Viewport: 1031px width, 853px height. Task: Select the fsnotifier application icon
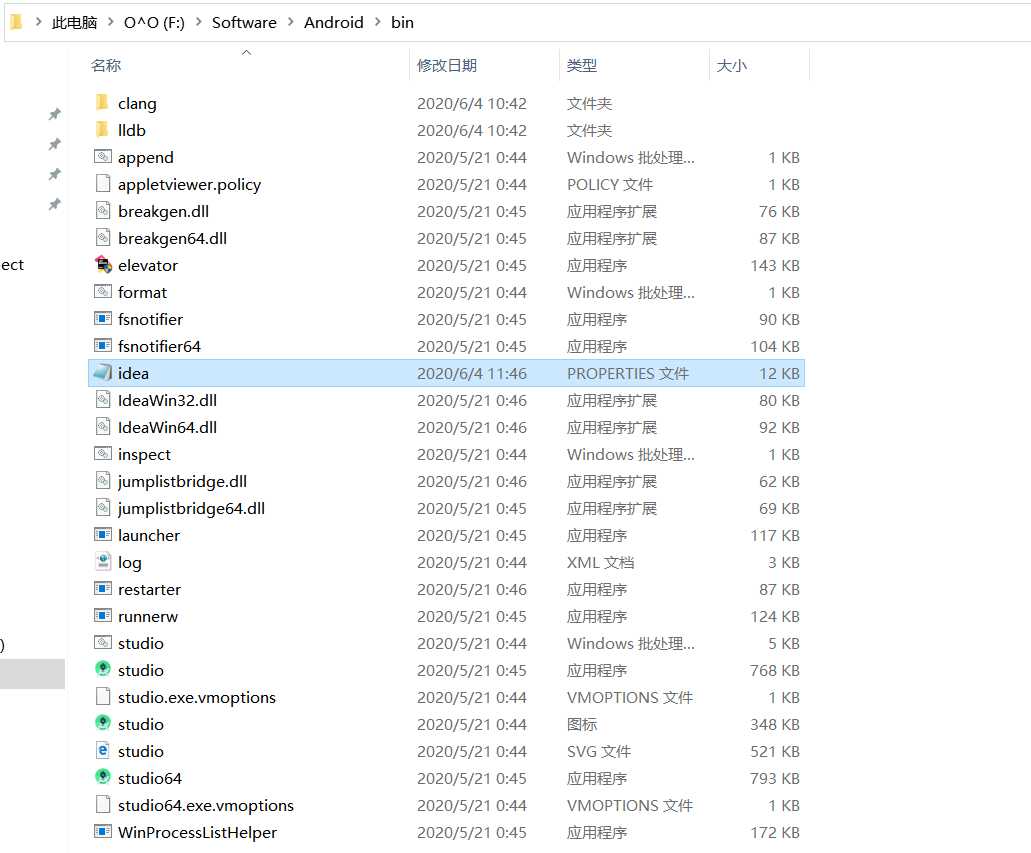pos(103,318)
